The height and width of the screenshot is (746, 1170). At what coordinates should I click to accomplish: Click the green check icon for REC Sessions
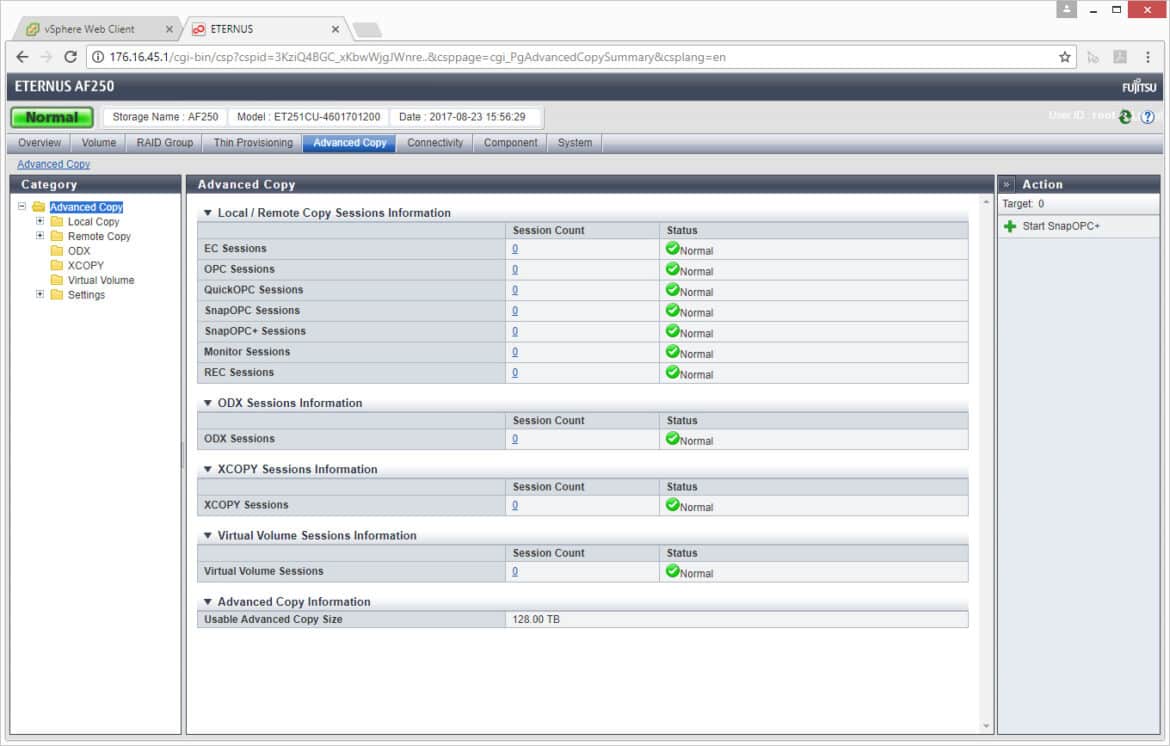point(672,372)
